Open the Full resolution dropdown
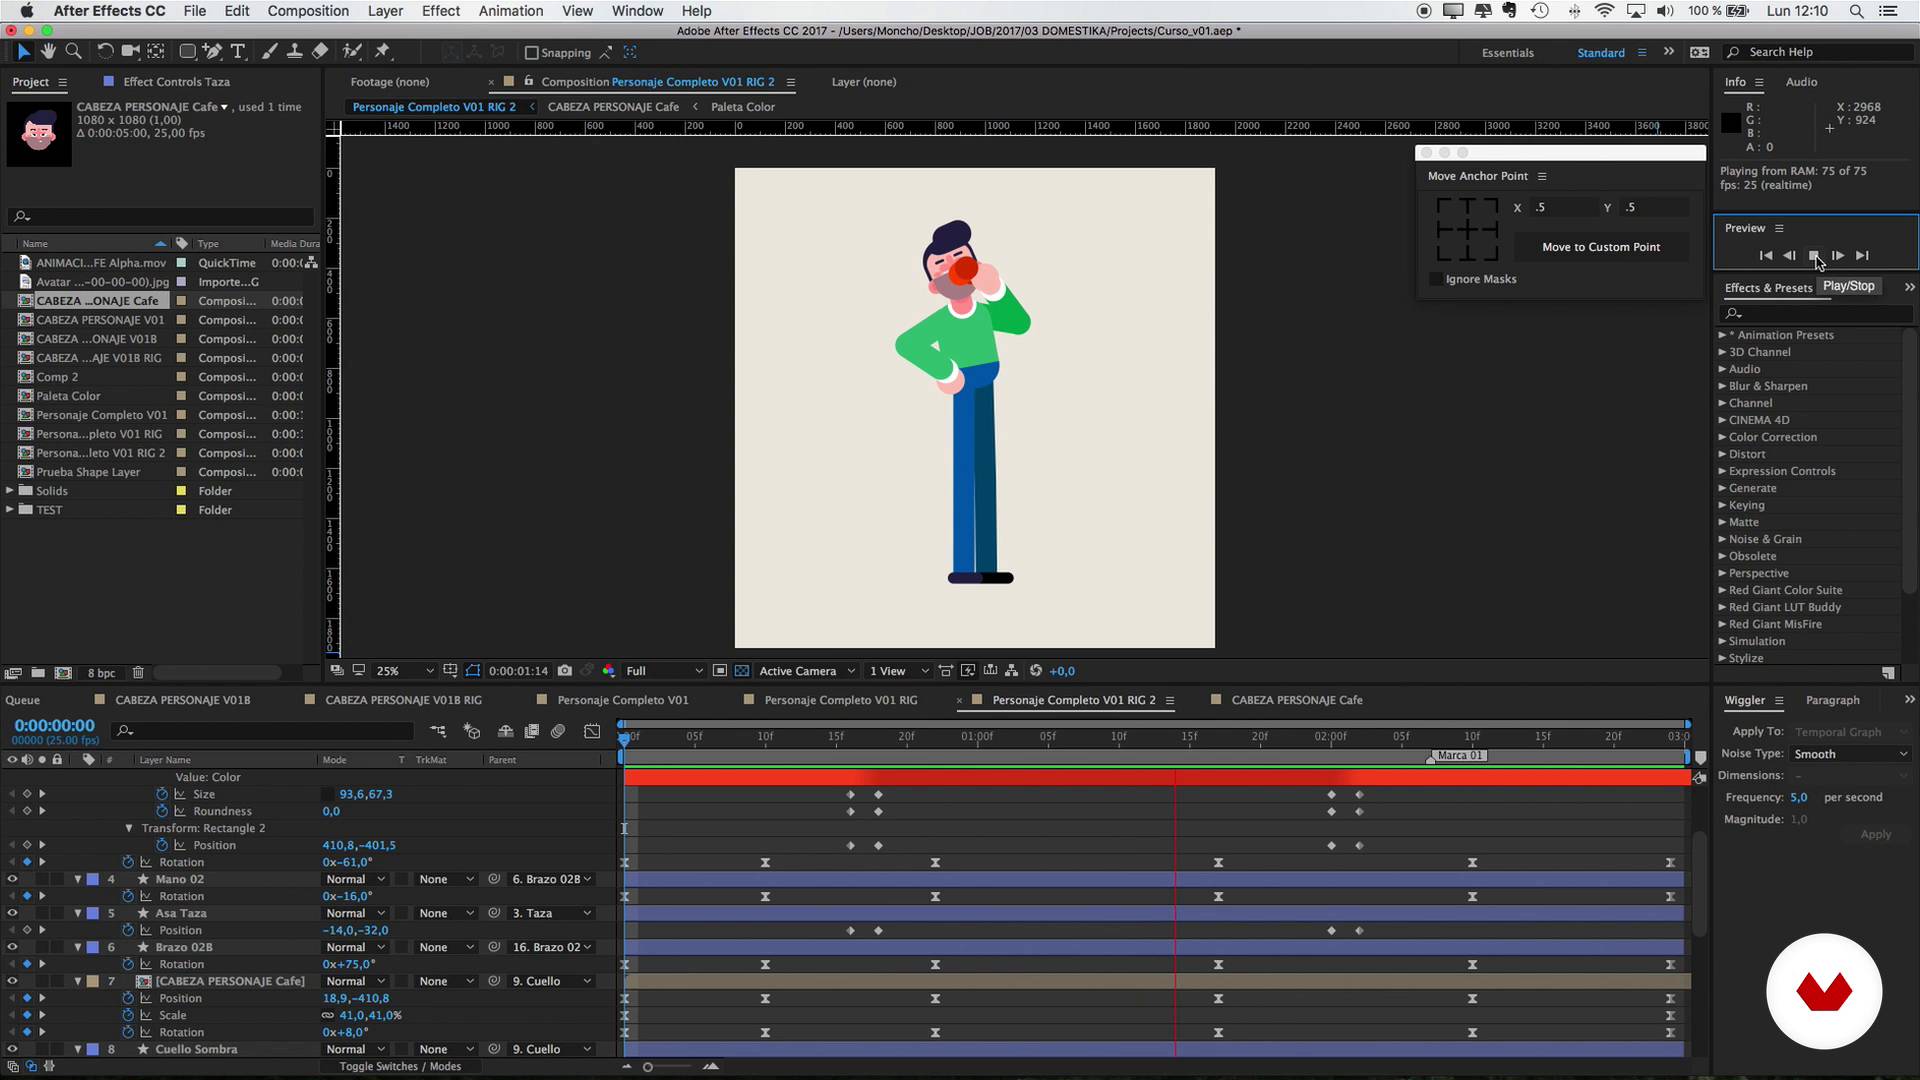Image resolution: width=1920 pixels, height=1080 pixels. (664, 671)
